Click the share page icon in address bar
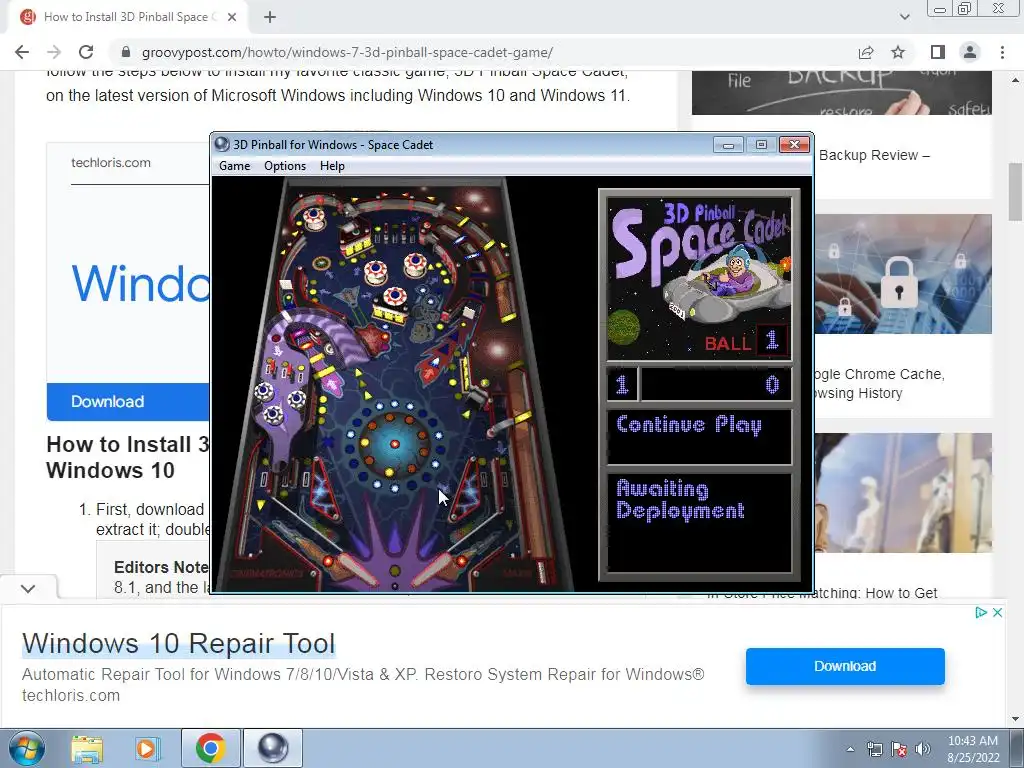The width and height of the screenshot is (1024, 768). coord(866,52)
